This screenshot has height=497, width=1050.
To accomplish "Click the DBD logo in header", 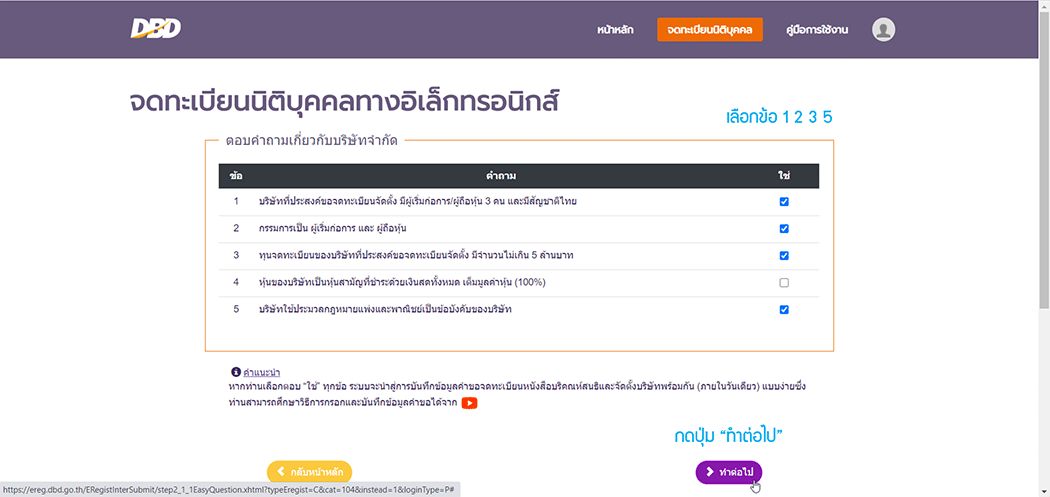I will (155, 29).
